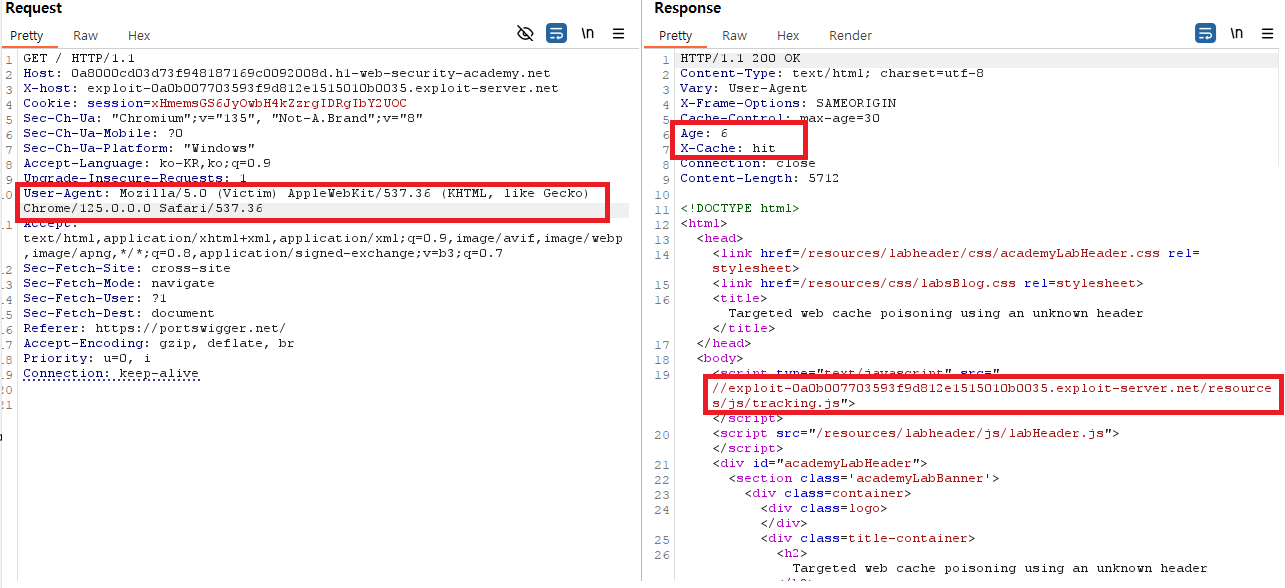Click the Sec-Fetch-Mode: navigate line
This screenshot has height=588, width=1285.
119,283
